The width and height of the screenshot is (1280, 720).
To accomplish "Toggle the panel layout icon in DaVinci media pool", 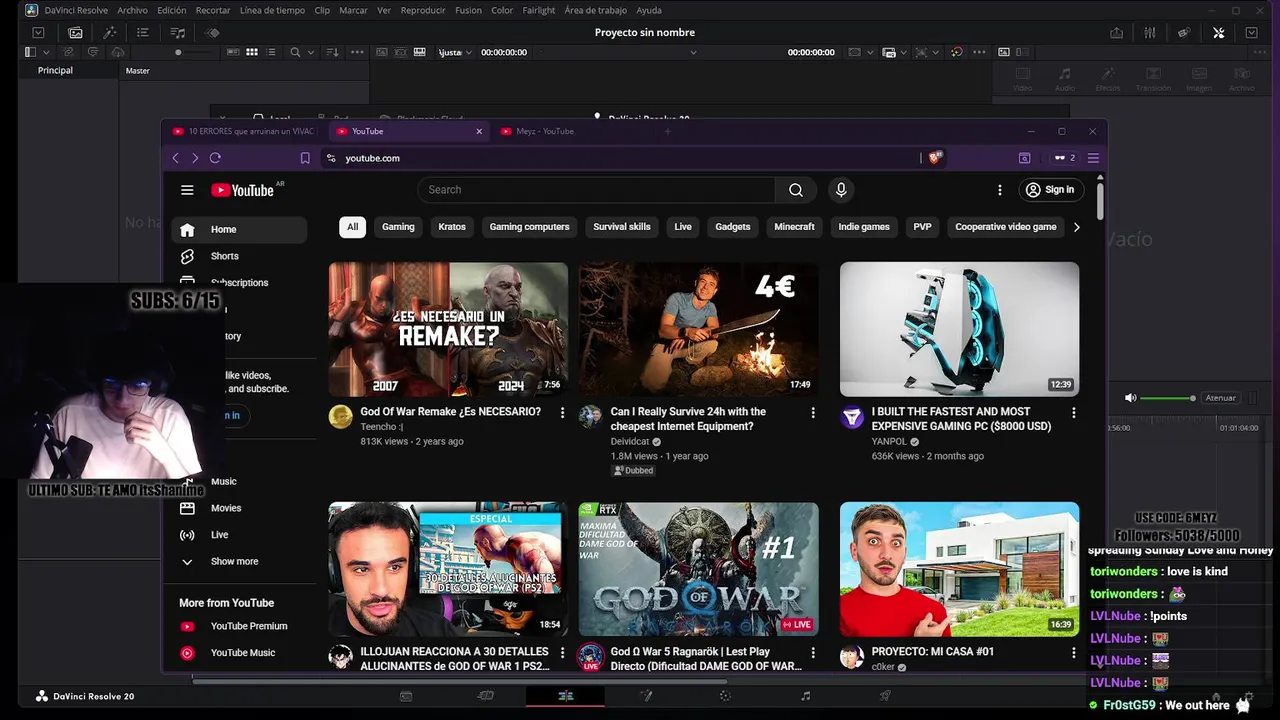I will point(30,52).
